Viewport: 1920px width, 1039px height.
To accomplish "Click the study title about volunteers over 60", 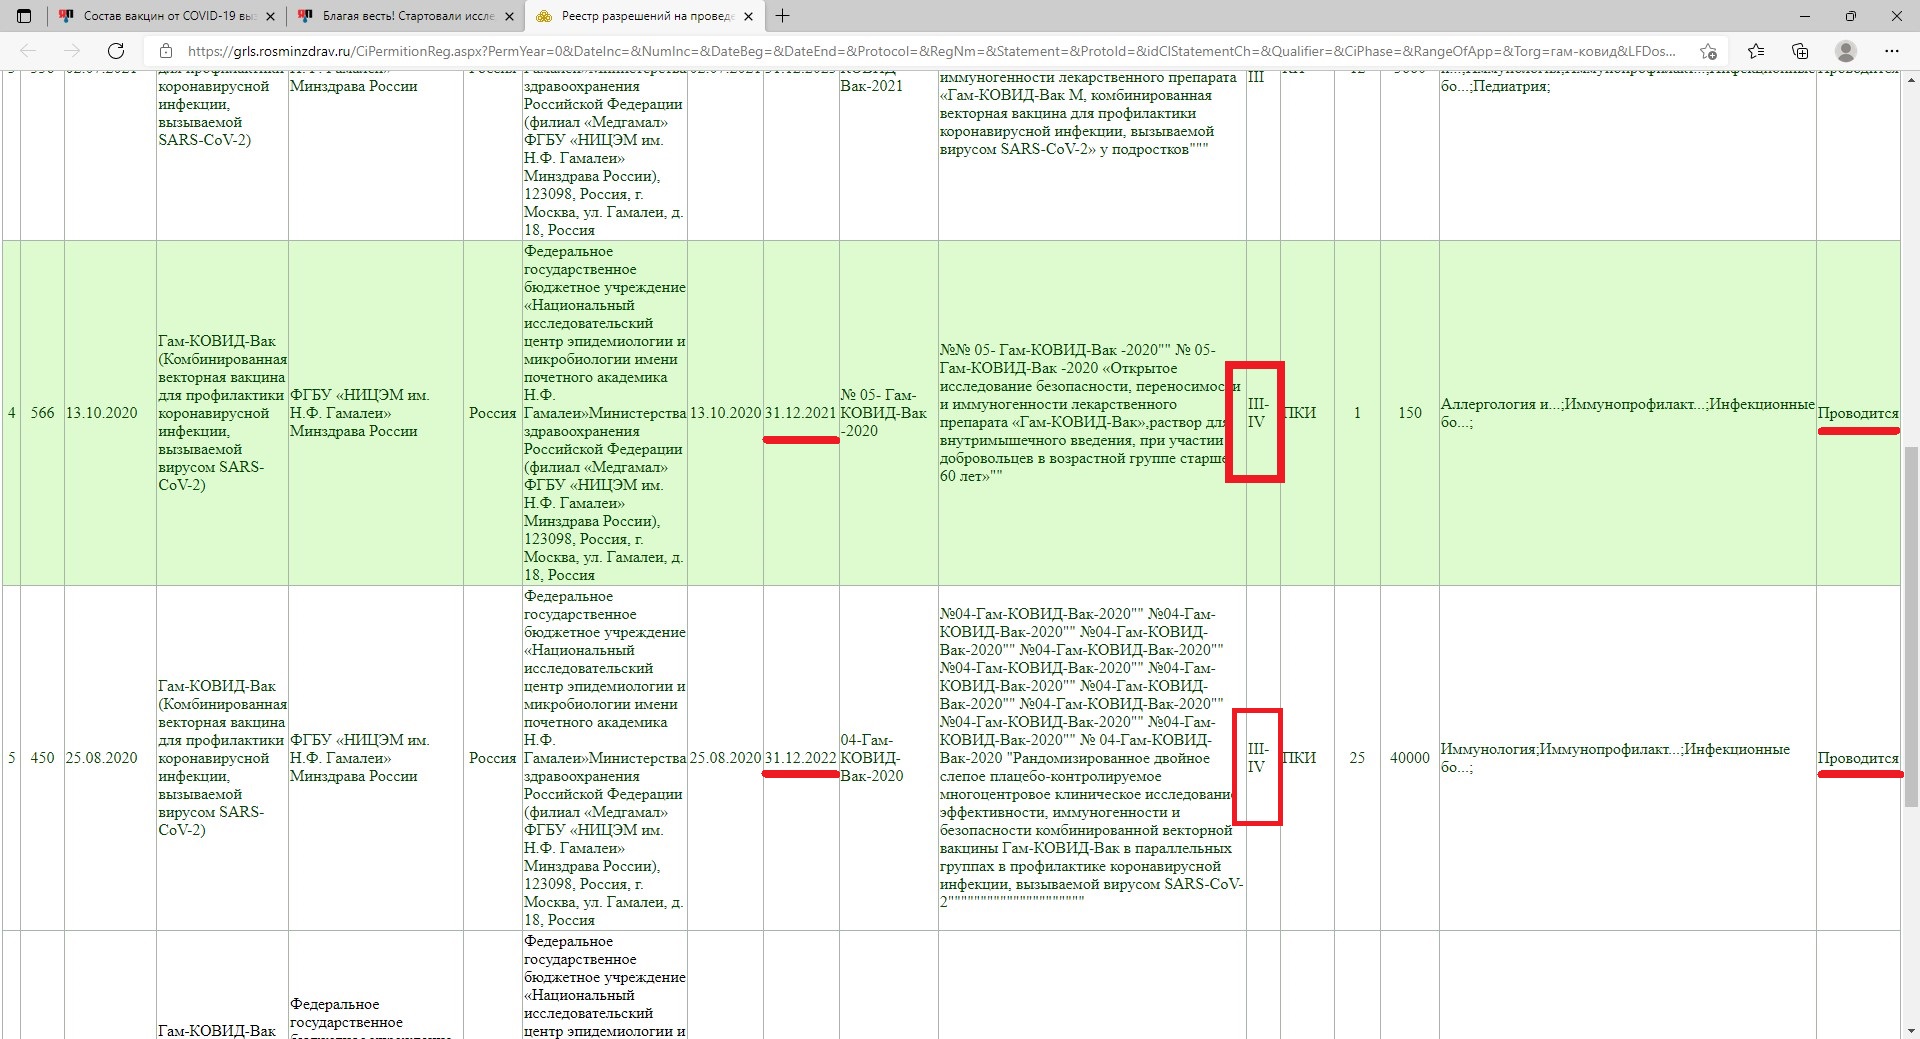I will point(1090,413).
